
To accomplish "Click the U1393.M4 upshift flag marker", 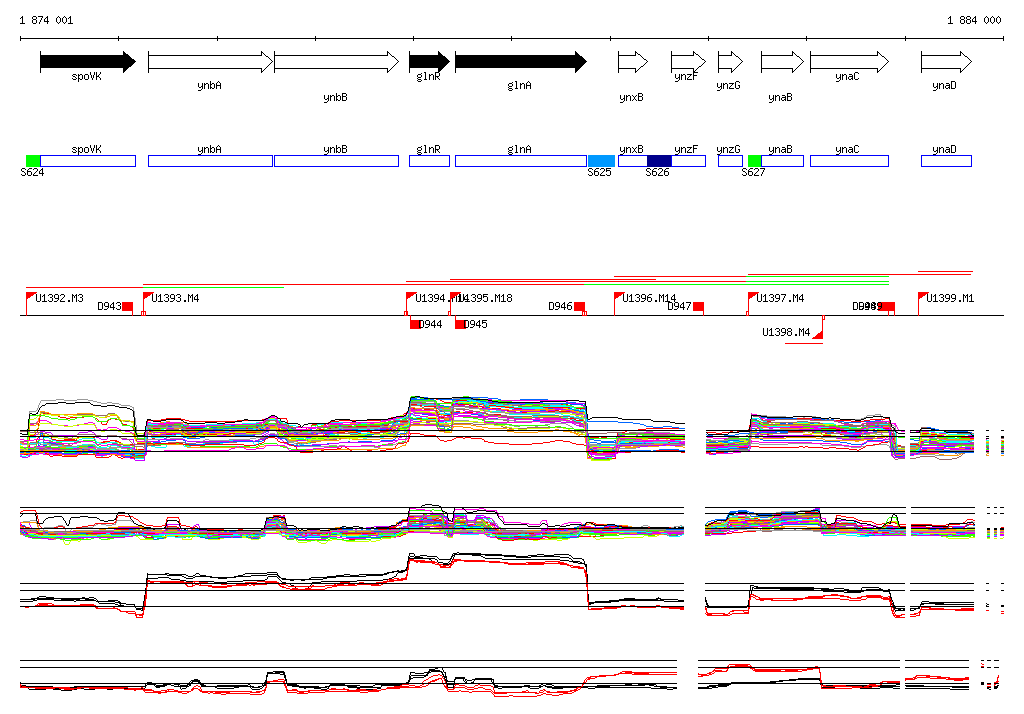I will pos(147,298).
